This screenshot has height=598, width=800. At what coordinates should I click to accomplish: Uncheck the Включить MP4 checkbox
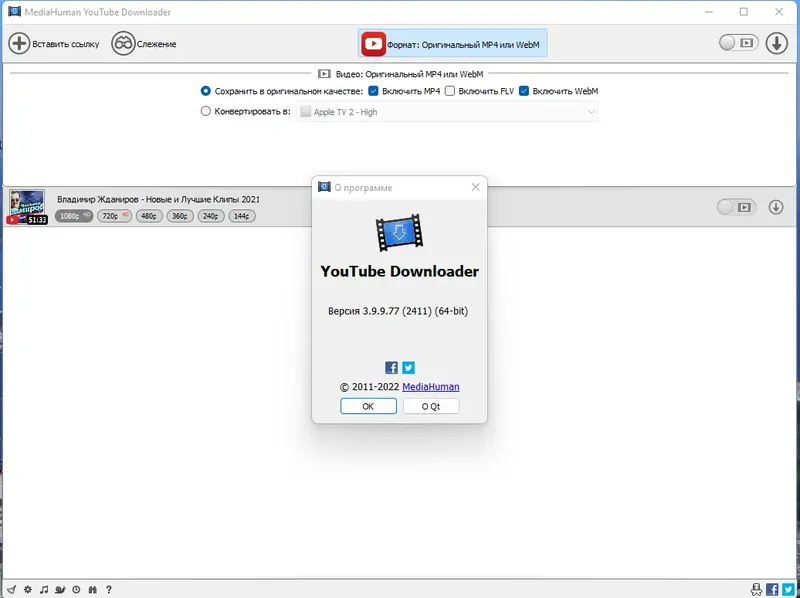point(374,91)
